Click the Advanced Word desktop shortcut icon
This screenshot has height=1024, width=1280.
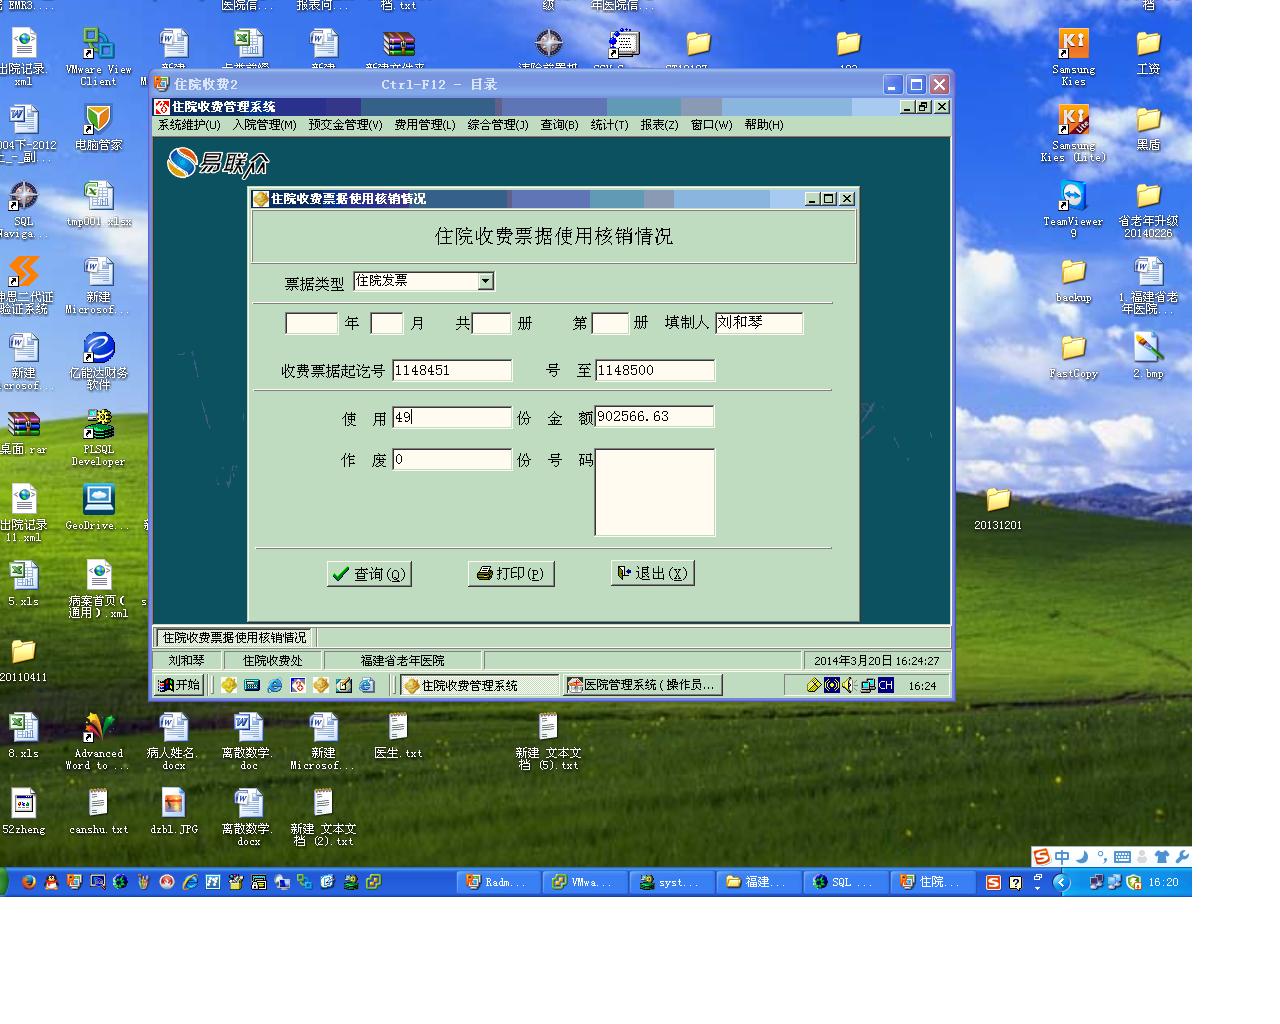(98, 741)
